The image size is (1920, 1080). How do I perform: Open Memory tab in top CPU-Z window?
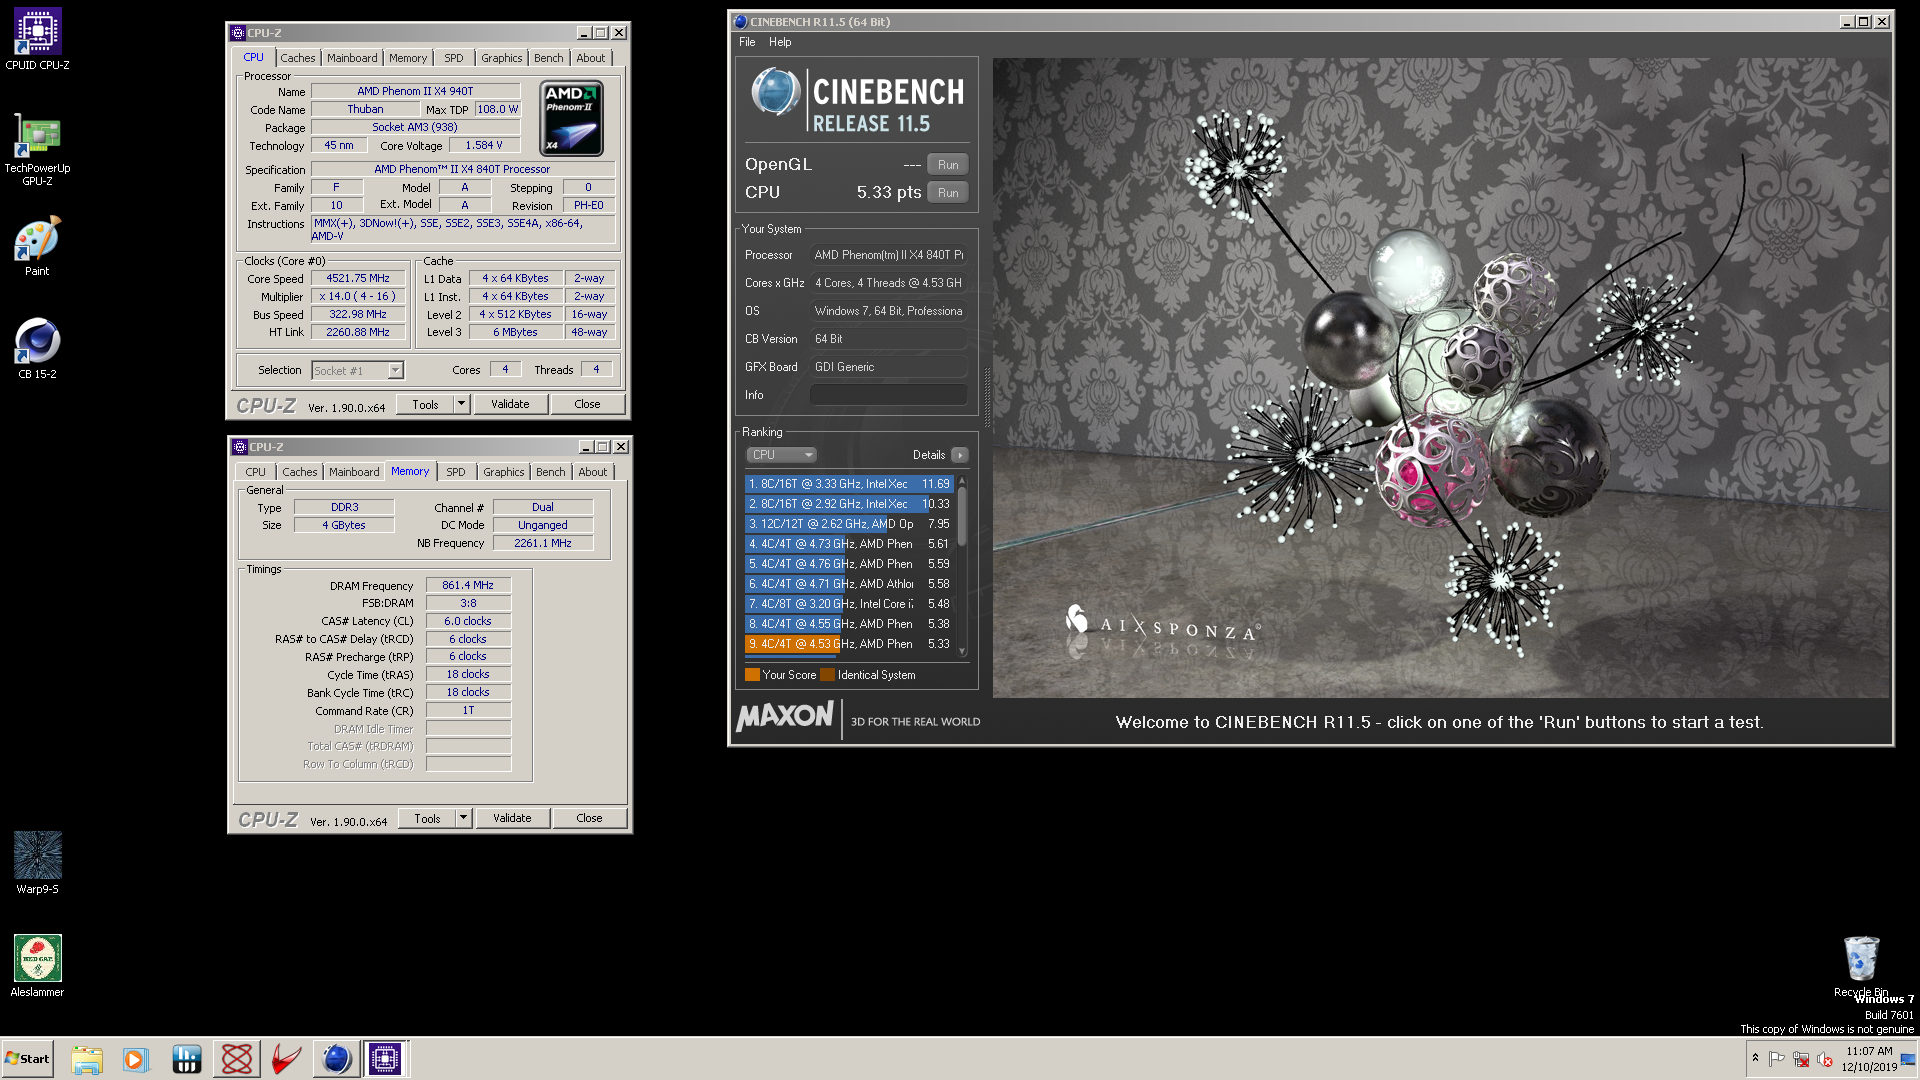pyautogui.click(x=408, y=58)
